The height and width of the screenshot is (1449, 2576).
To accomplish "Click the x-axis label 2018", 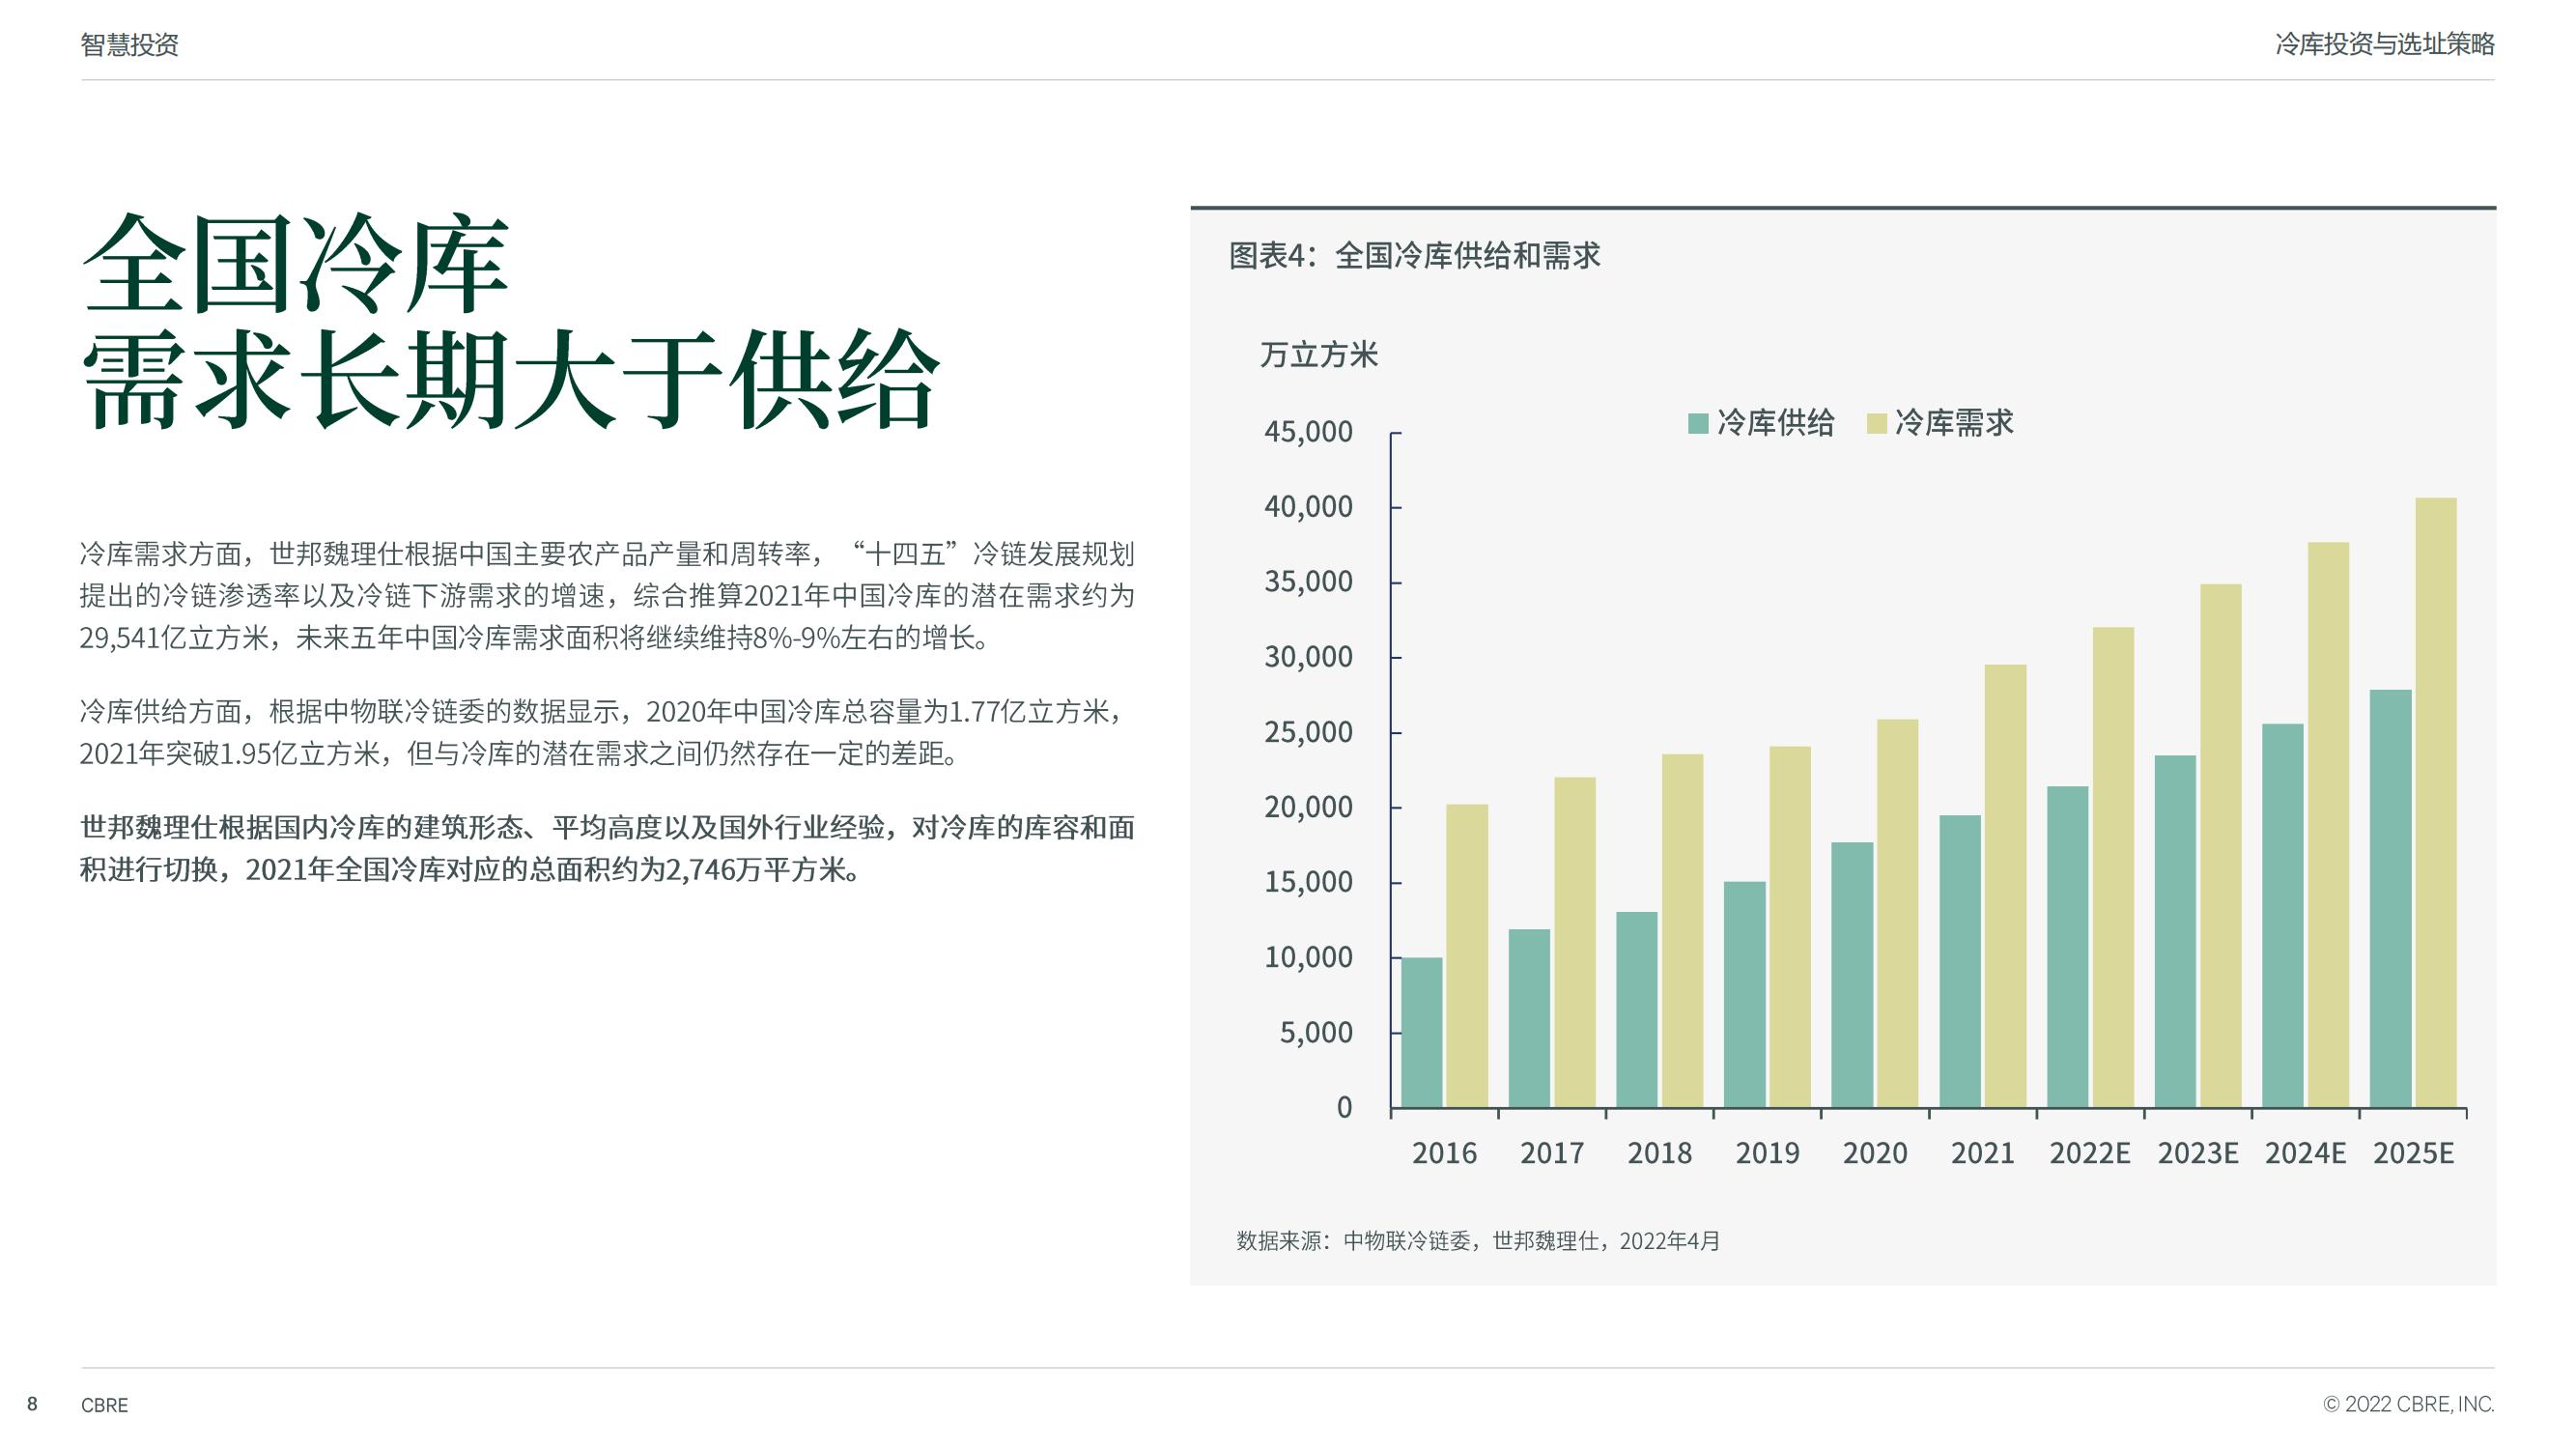I will coord(1660,1153).
